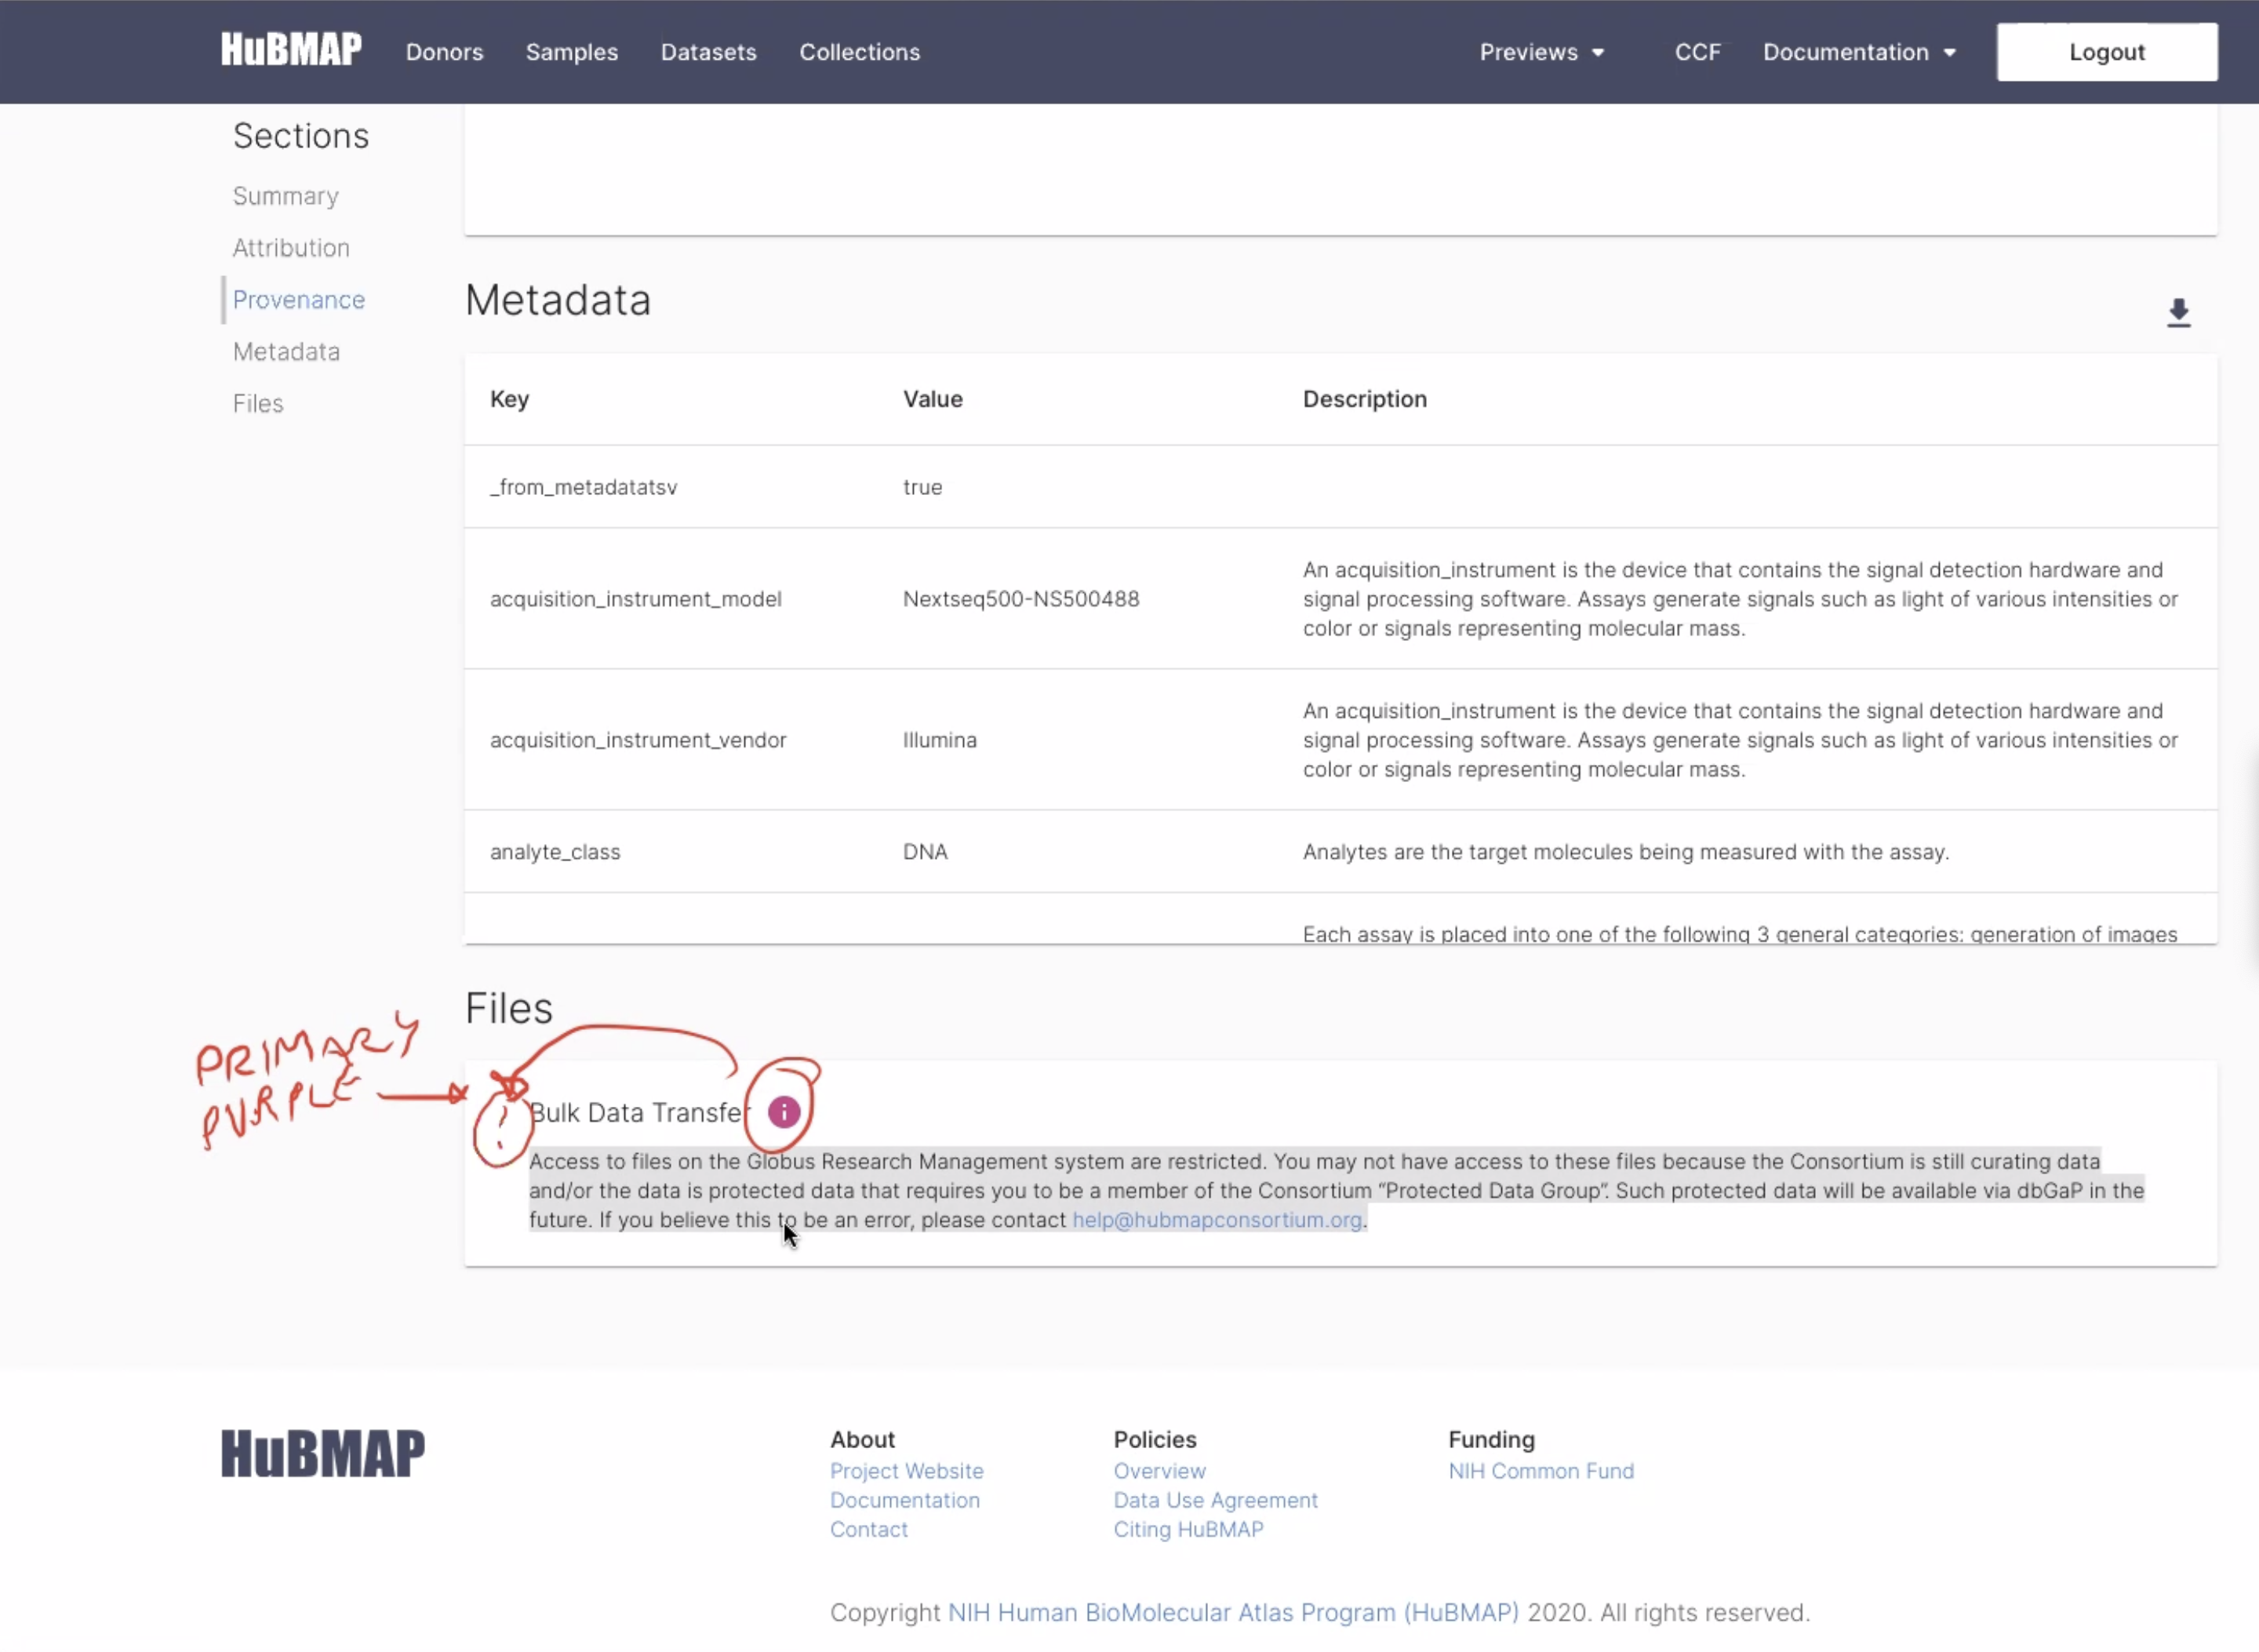The height and width of the screenshot is (1652, 2259).
Task: Select the Attribution section
Action: pos(291,248)
